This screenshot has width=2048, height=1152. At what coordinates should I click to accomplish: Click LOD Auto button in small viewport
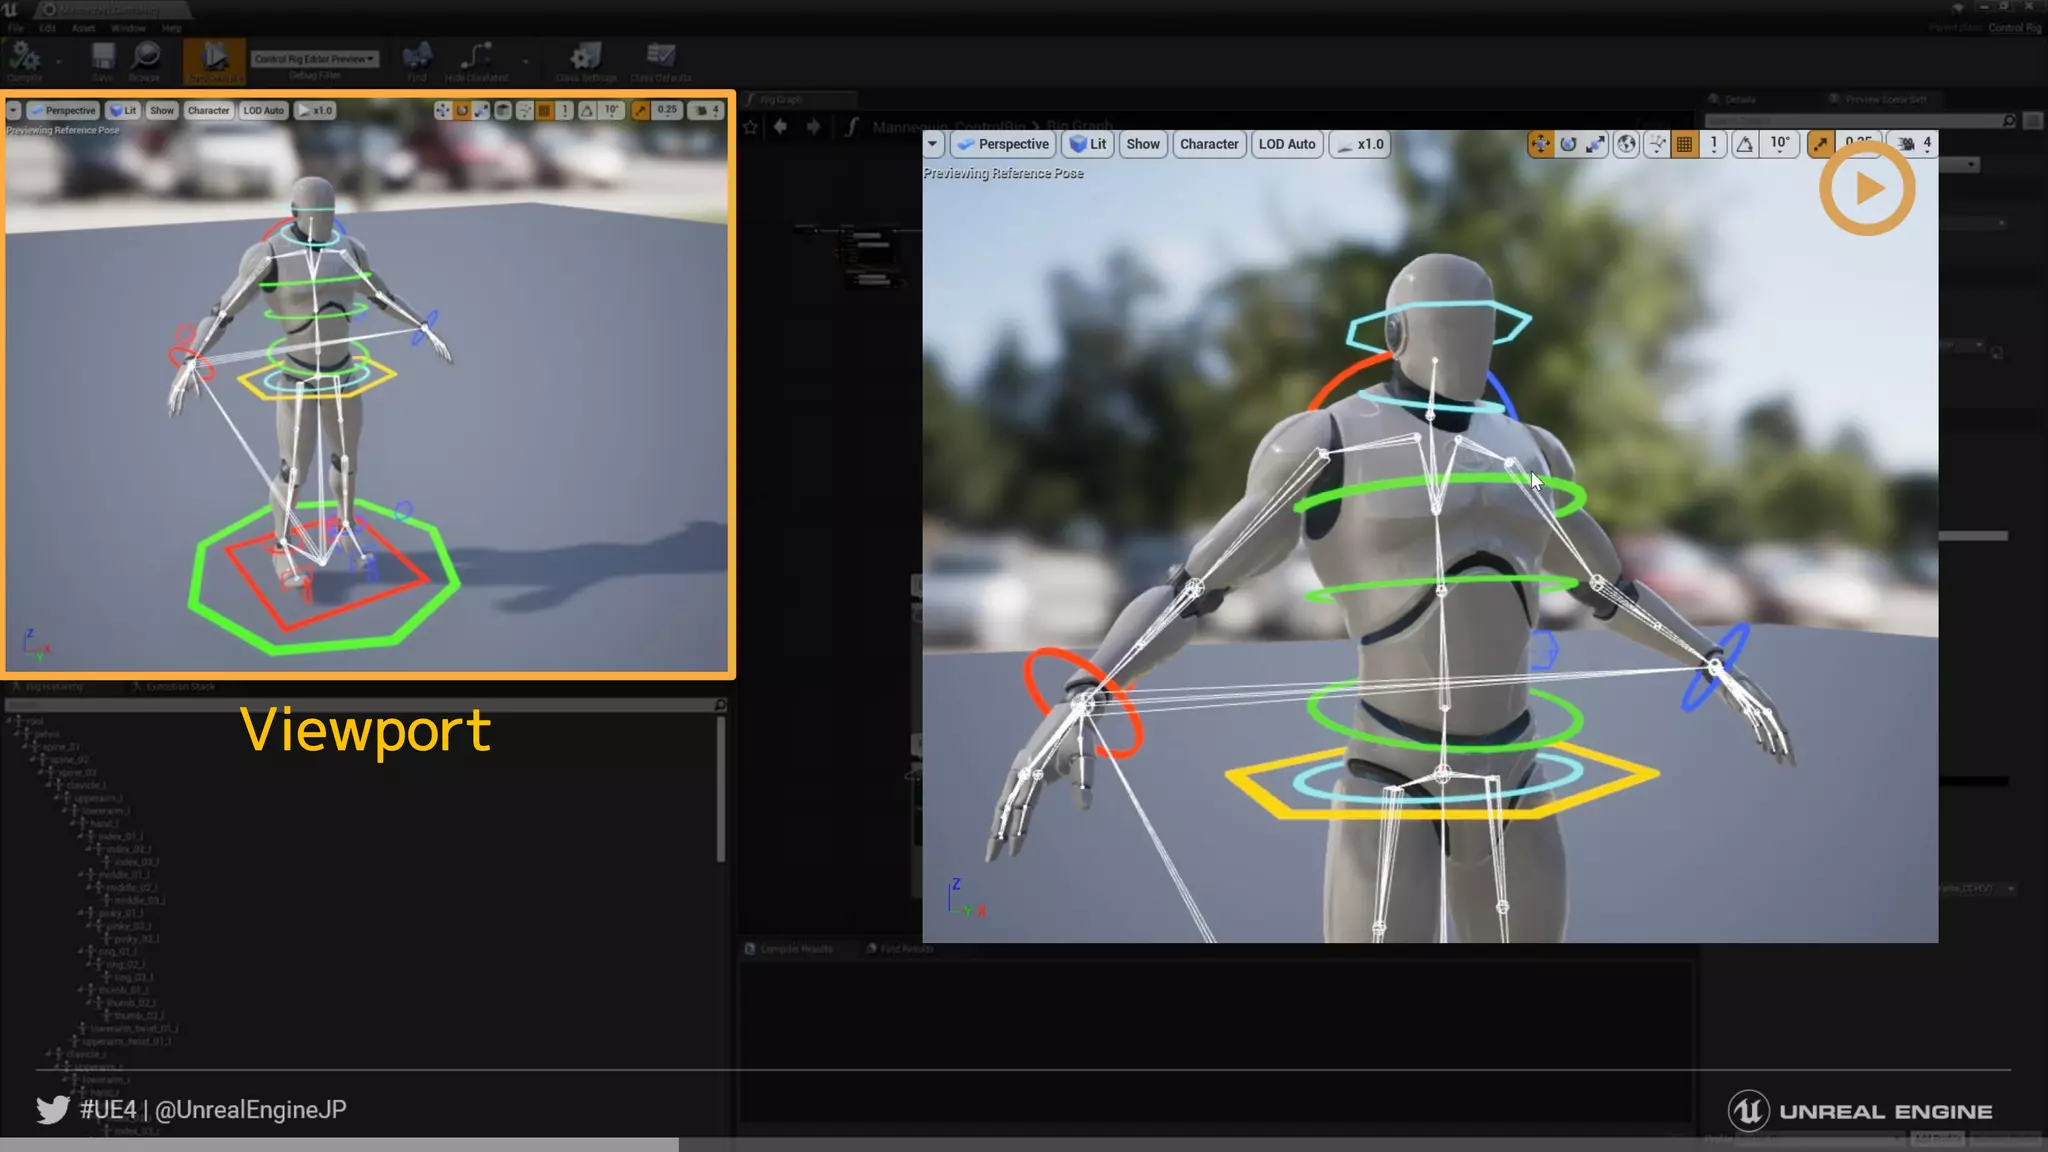[263, 110]
